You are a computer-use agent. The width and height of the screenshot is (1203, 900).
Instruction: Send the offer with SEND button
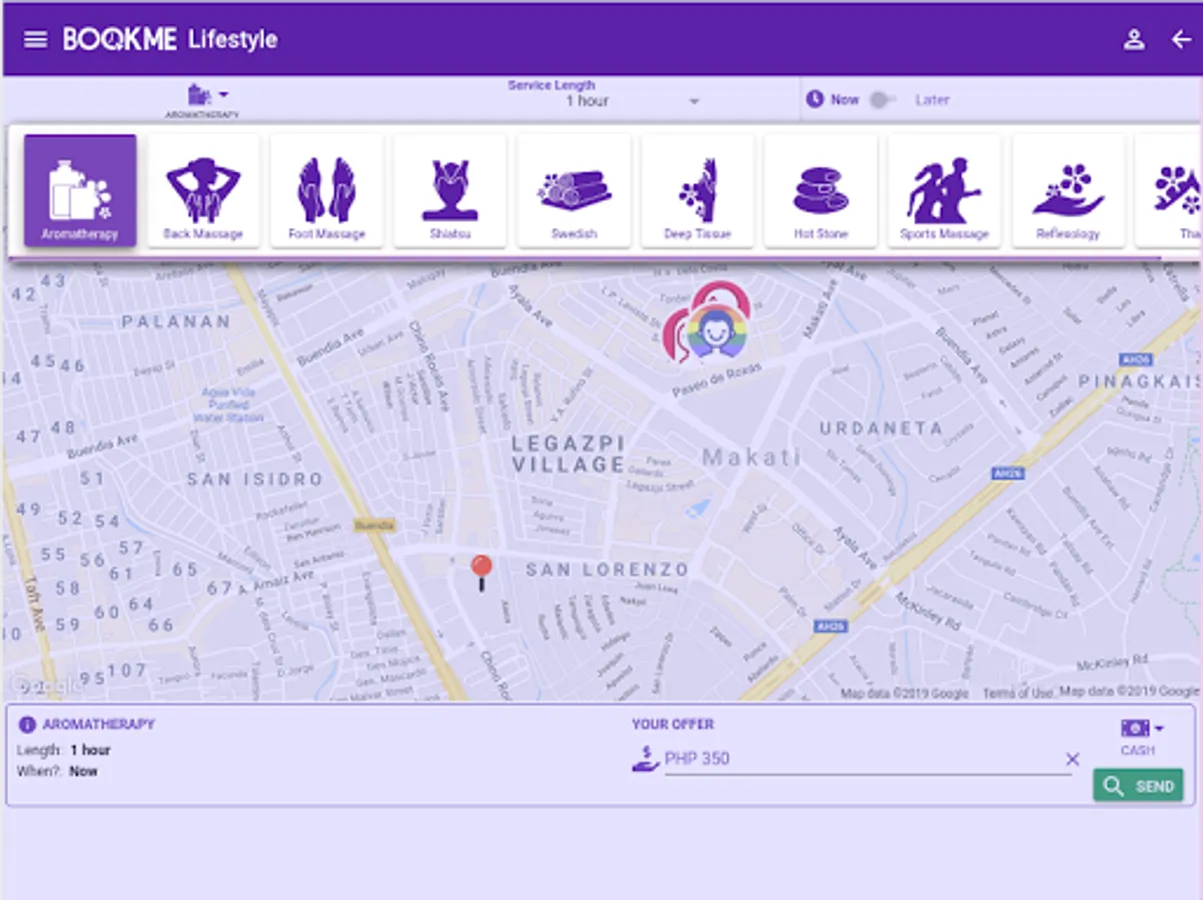pos(1138,786)
